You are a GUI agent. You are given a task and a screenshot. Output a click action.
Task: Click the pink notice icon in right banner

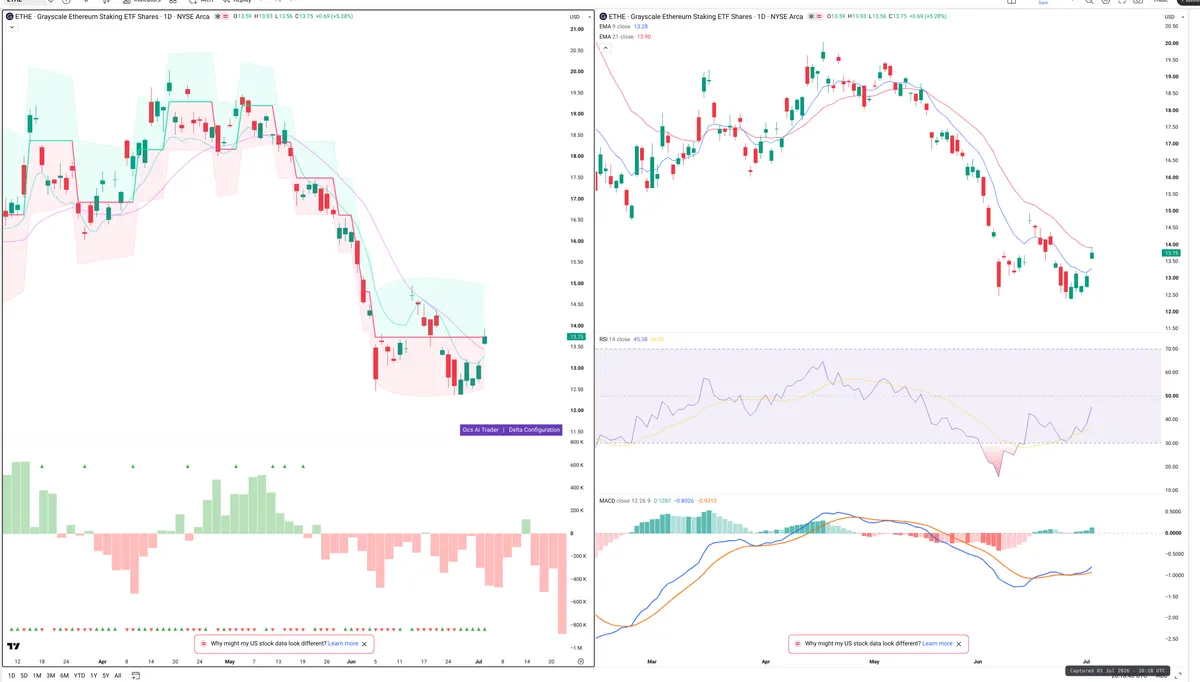[796, 644]
